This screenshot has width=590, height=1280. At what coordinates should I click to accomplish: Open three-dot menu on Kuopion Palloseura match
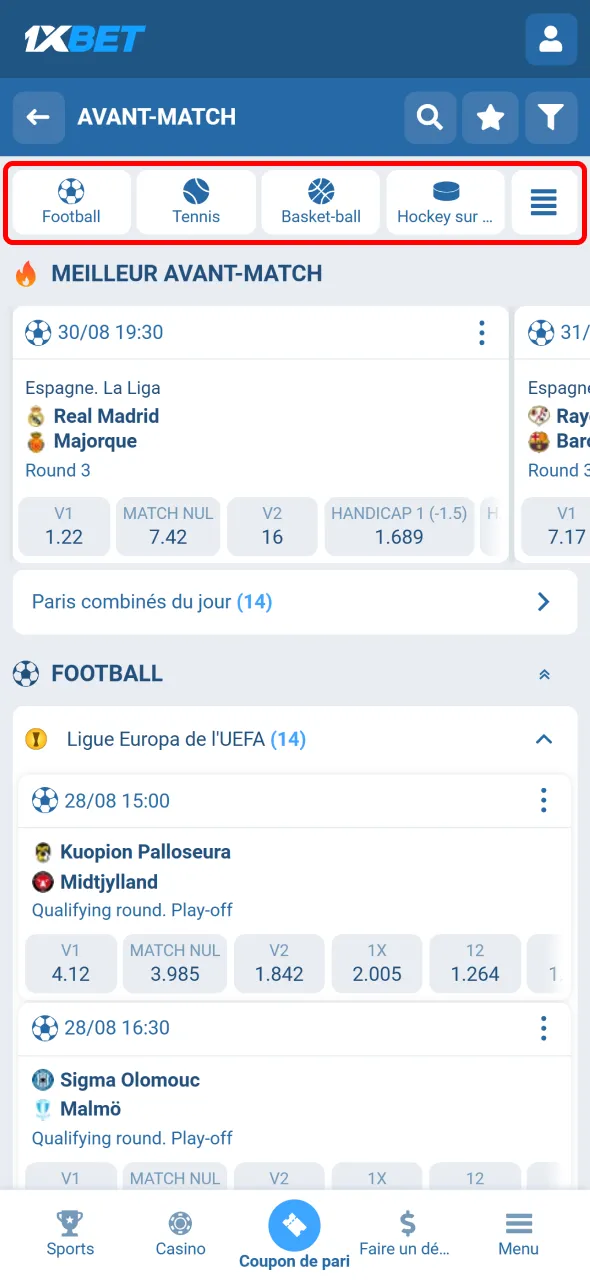(543, 800)
